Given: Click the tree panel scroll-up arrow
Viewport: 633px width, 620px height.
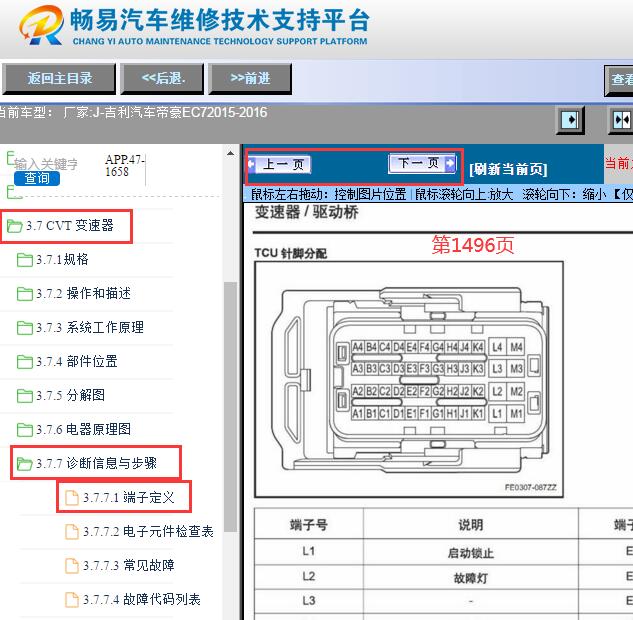Looking at the screenshot, I should coord(230,153).
